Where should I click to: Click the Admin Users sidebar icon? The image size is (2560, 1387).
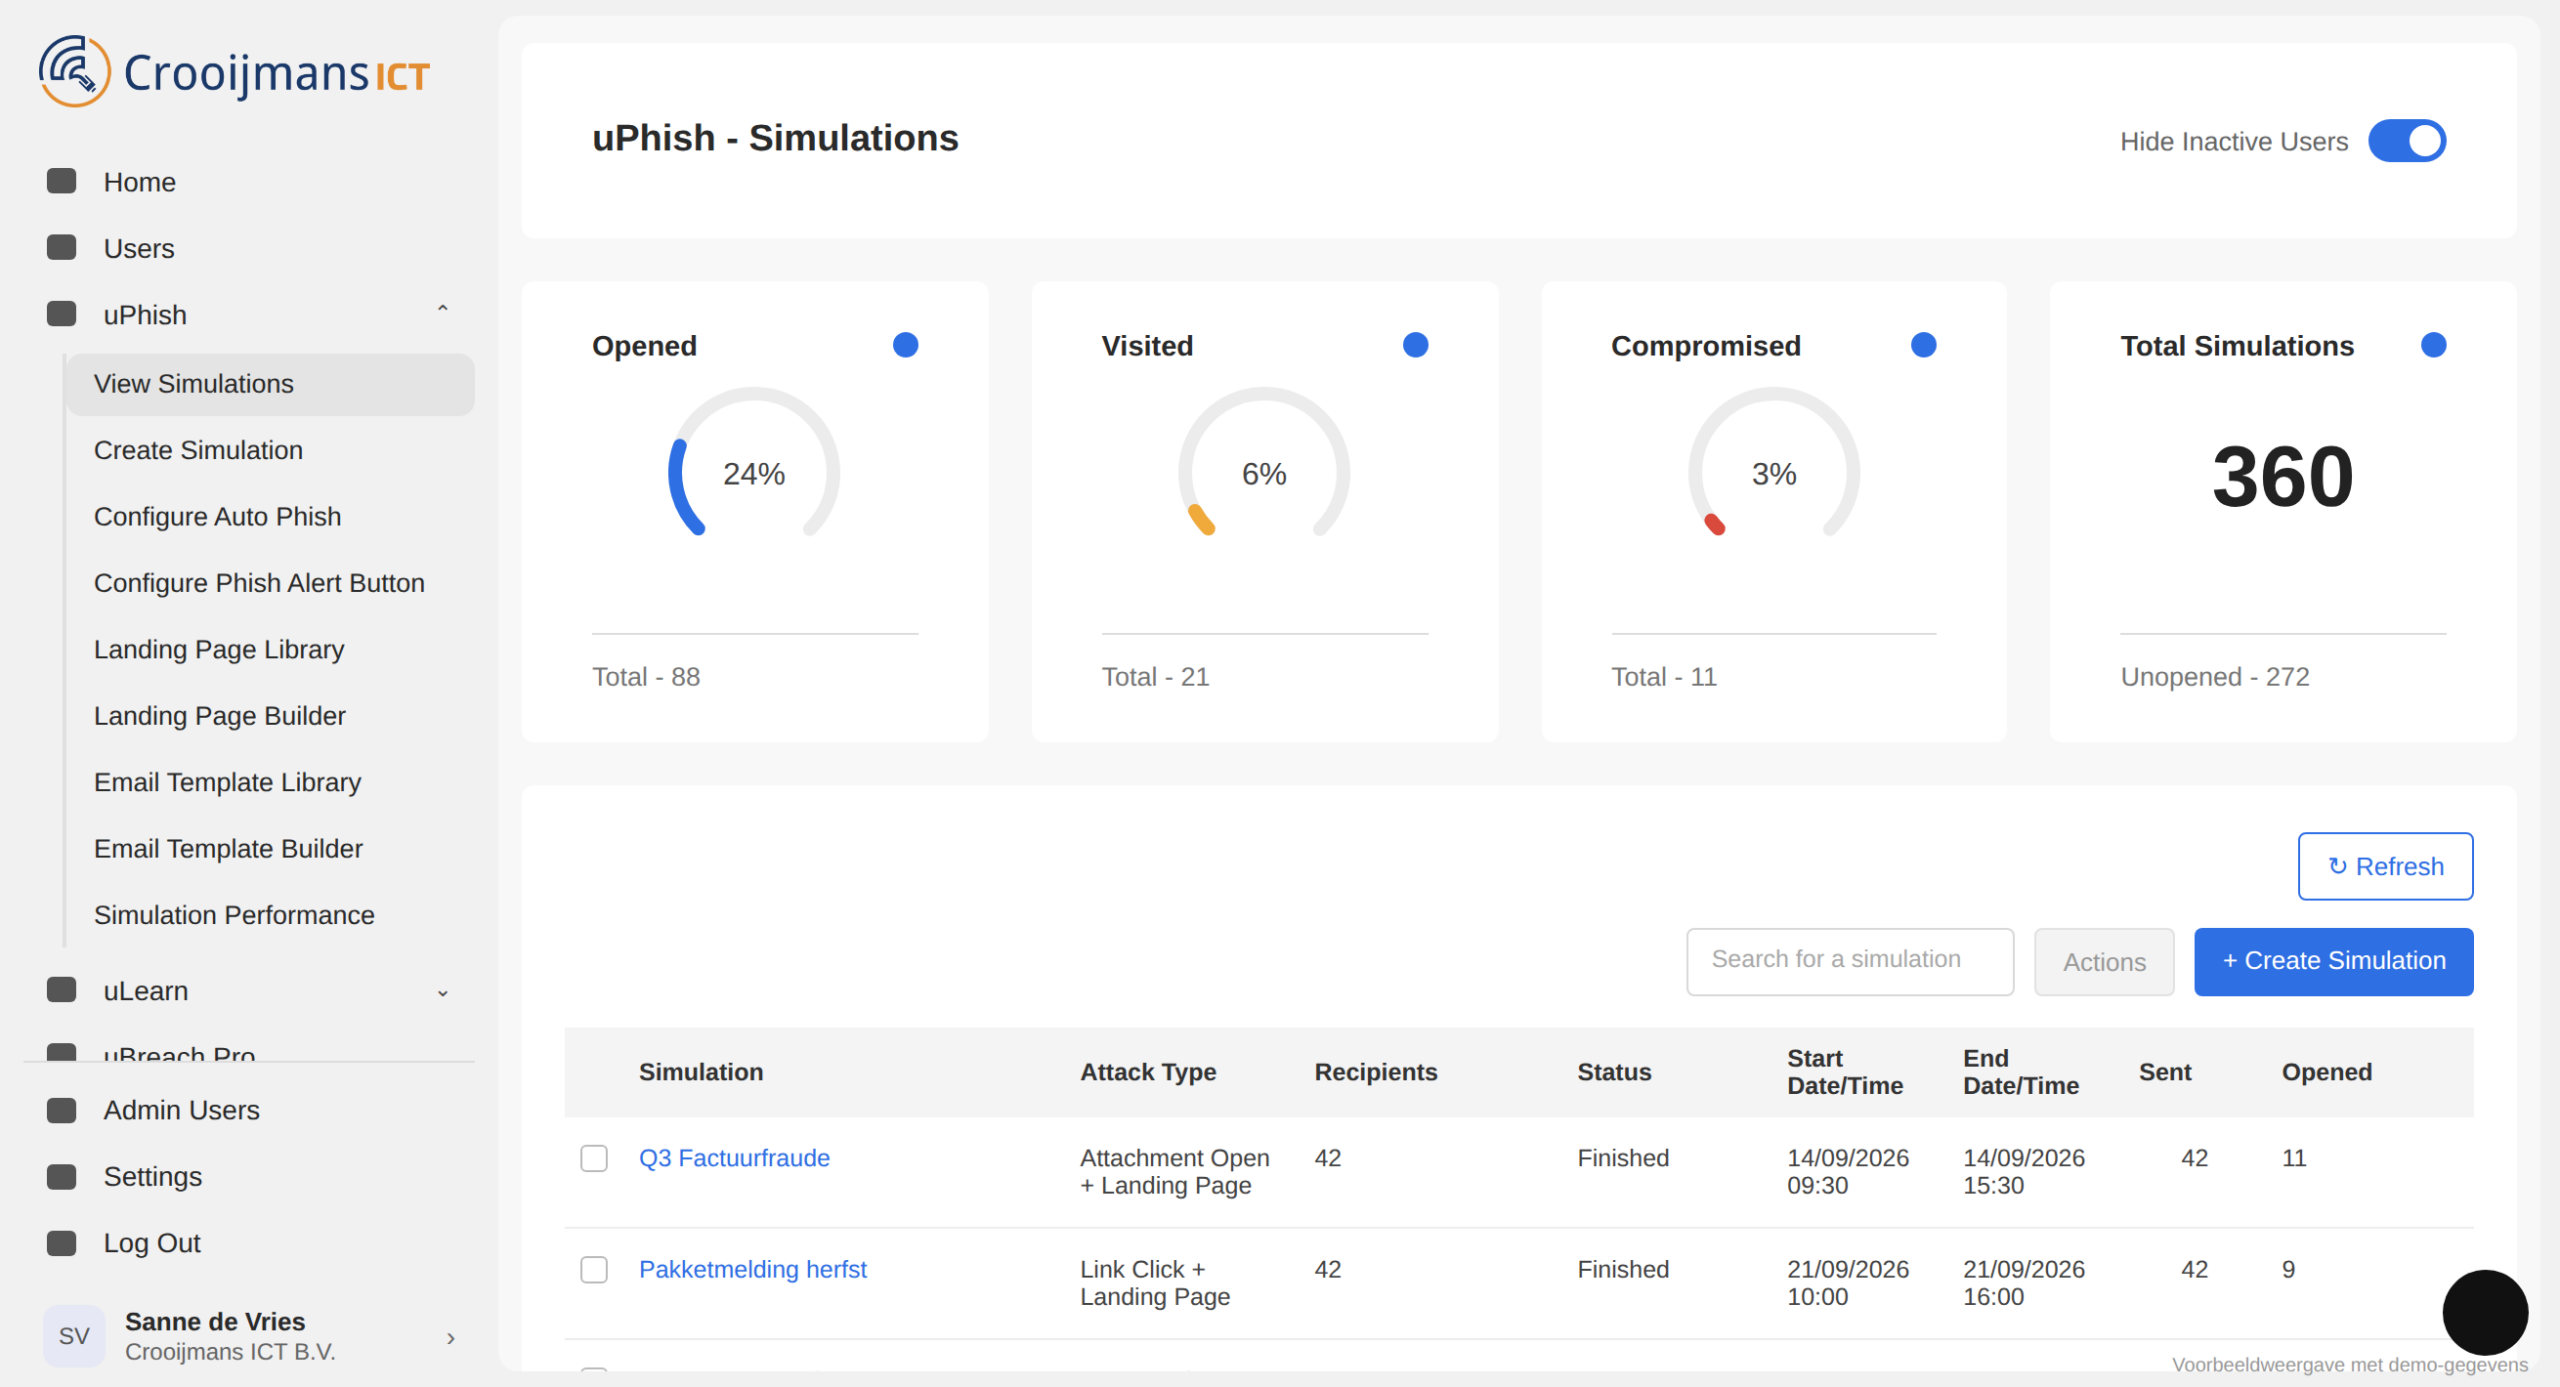[62, 1110]
